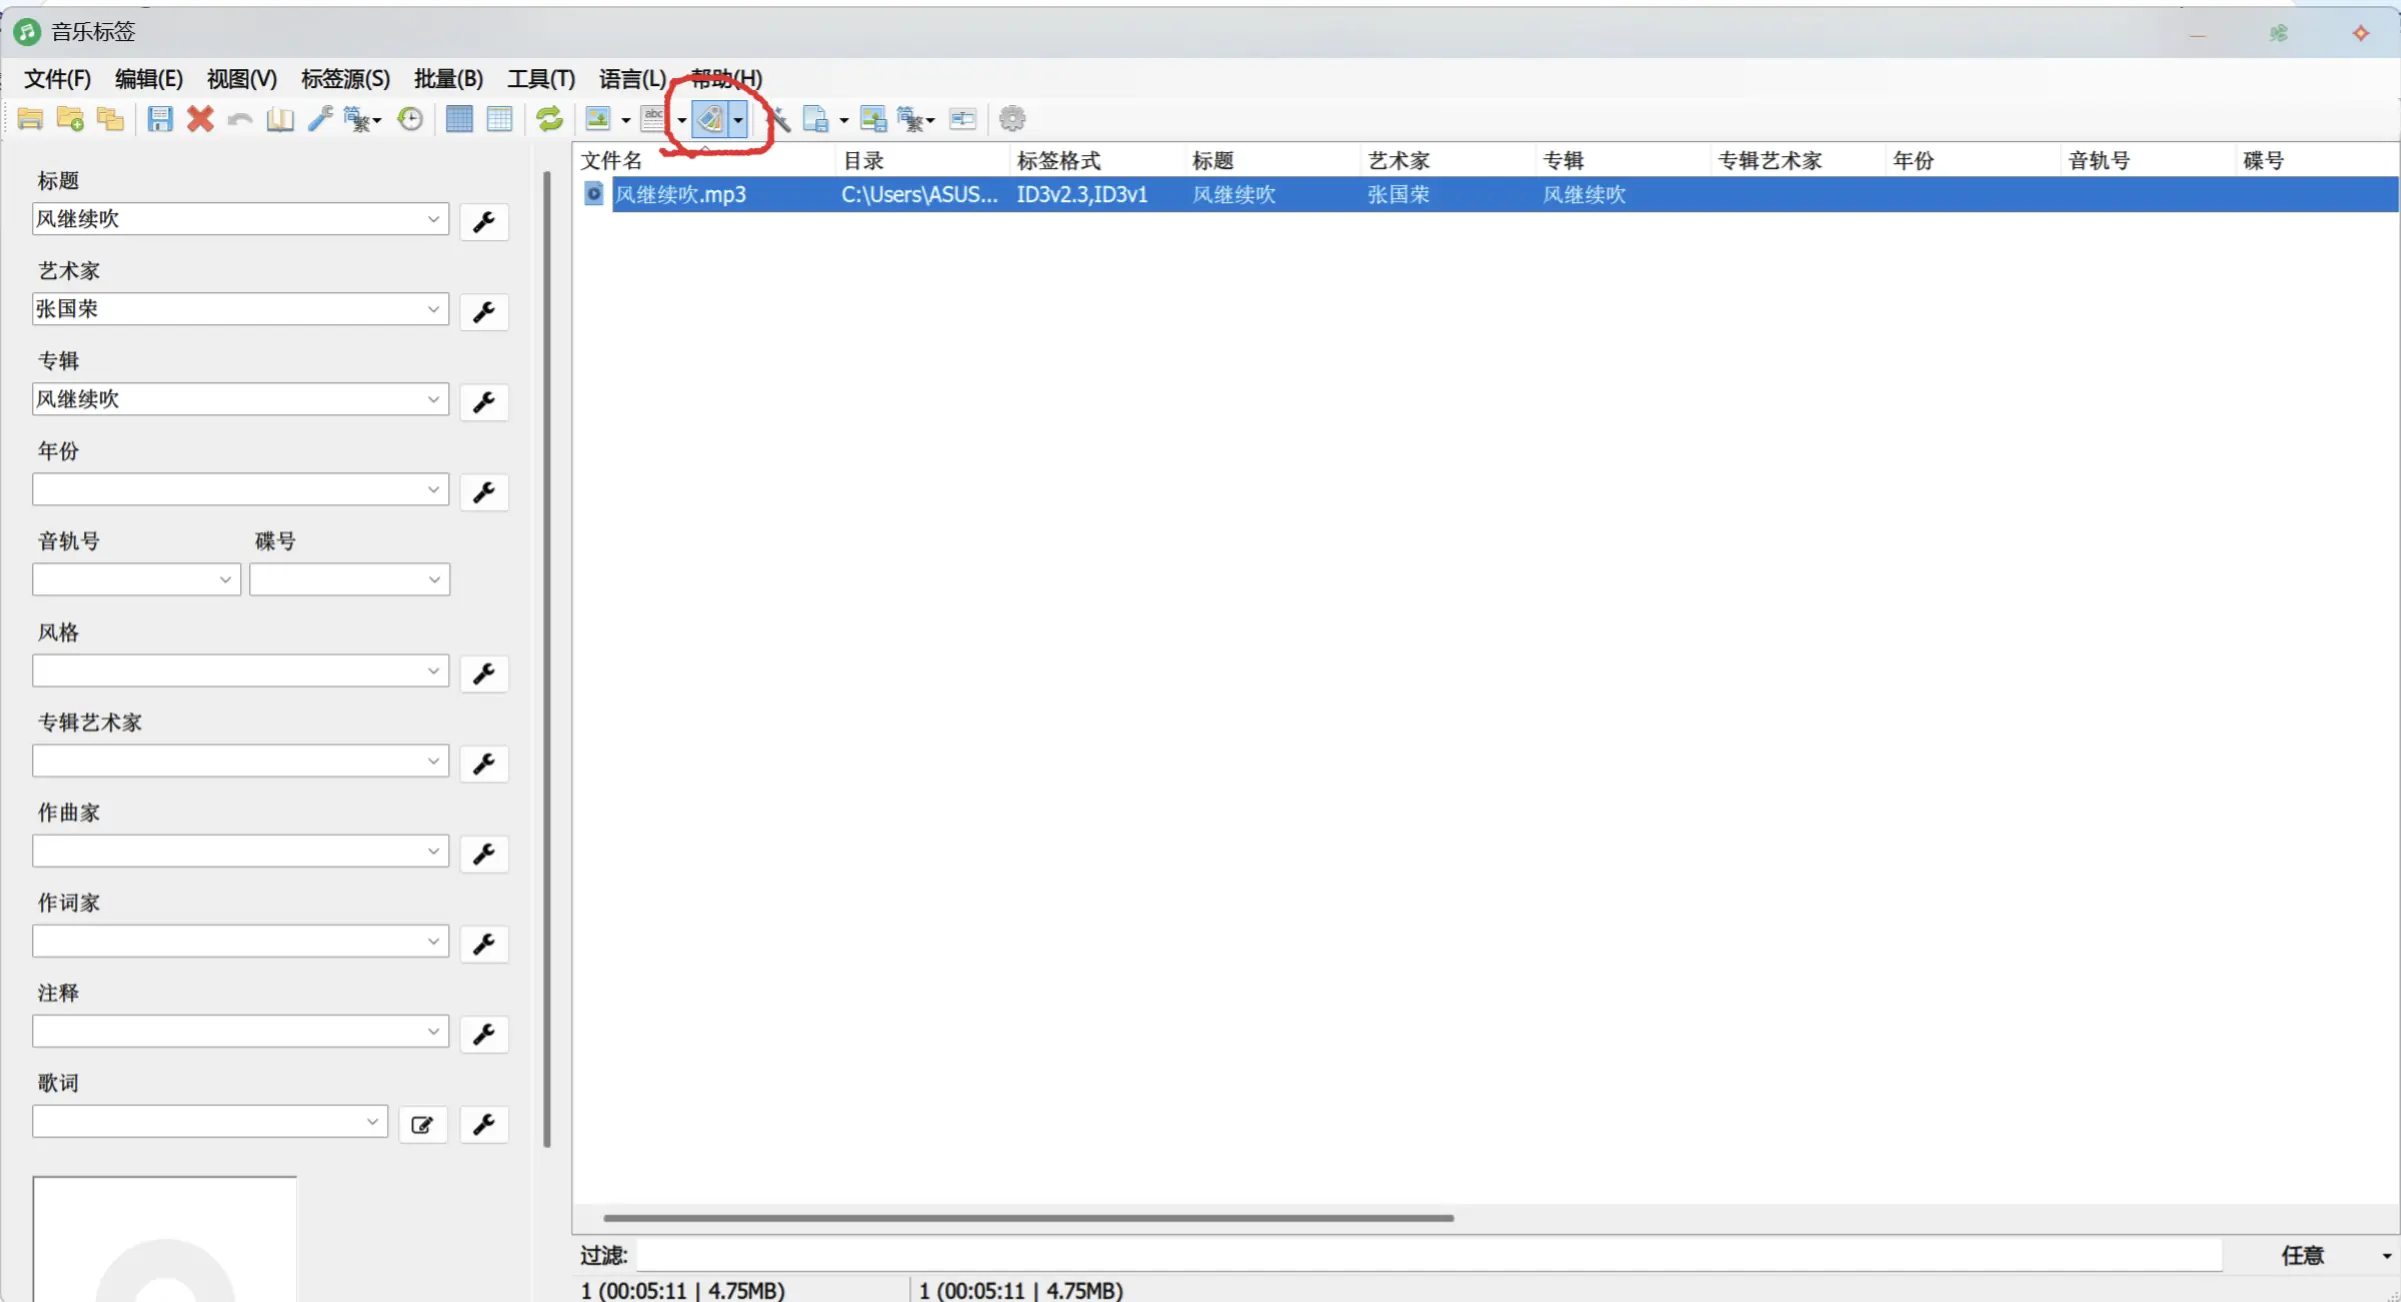Save tags with the floppy disk icon
The image size is (2401, 1302).
click(x=160, y=119)
